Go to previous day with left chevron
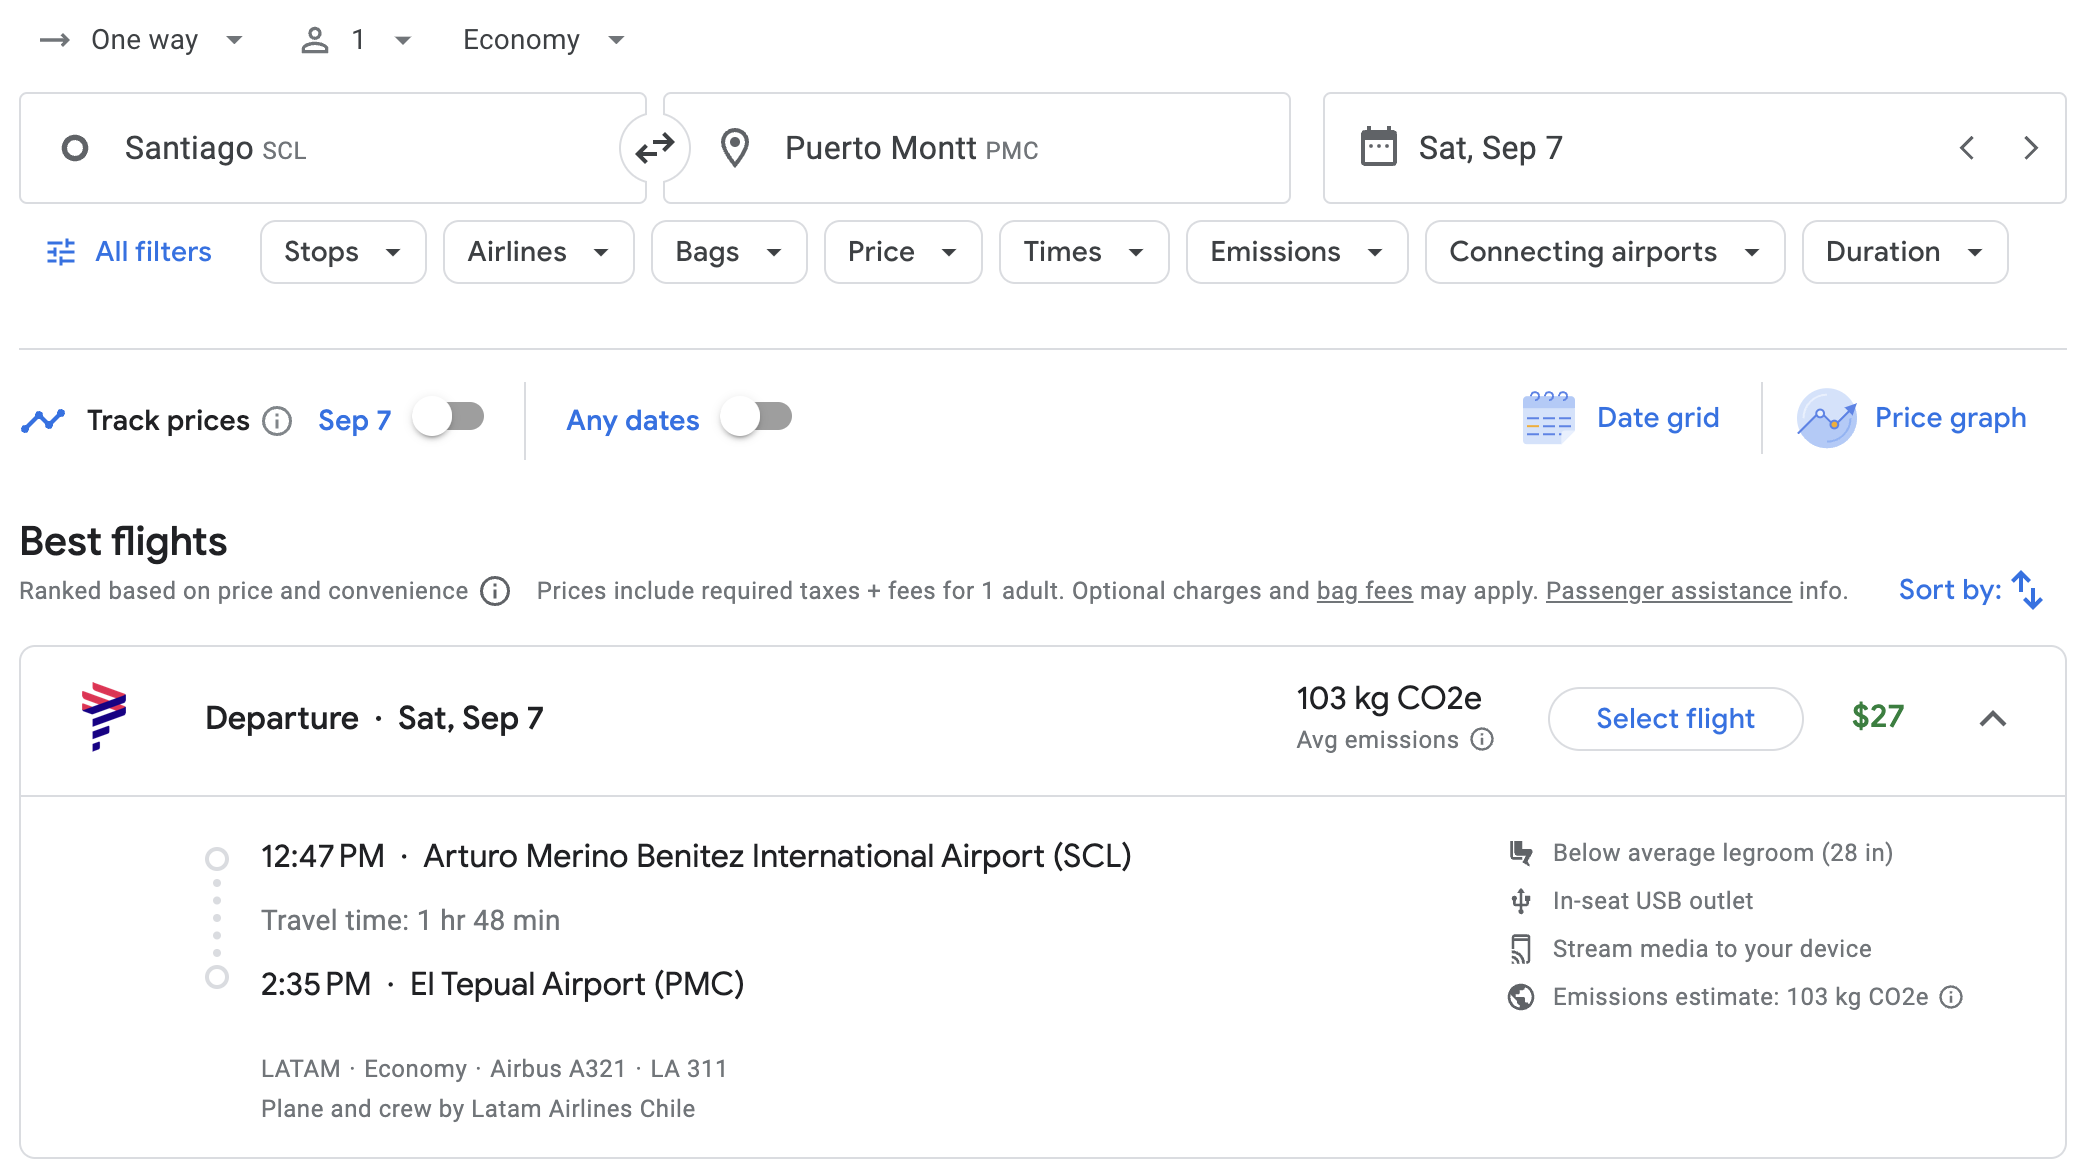 1967,148
